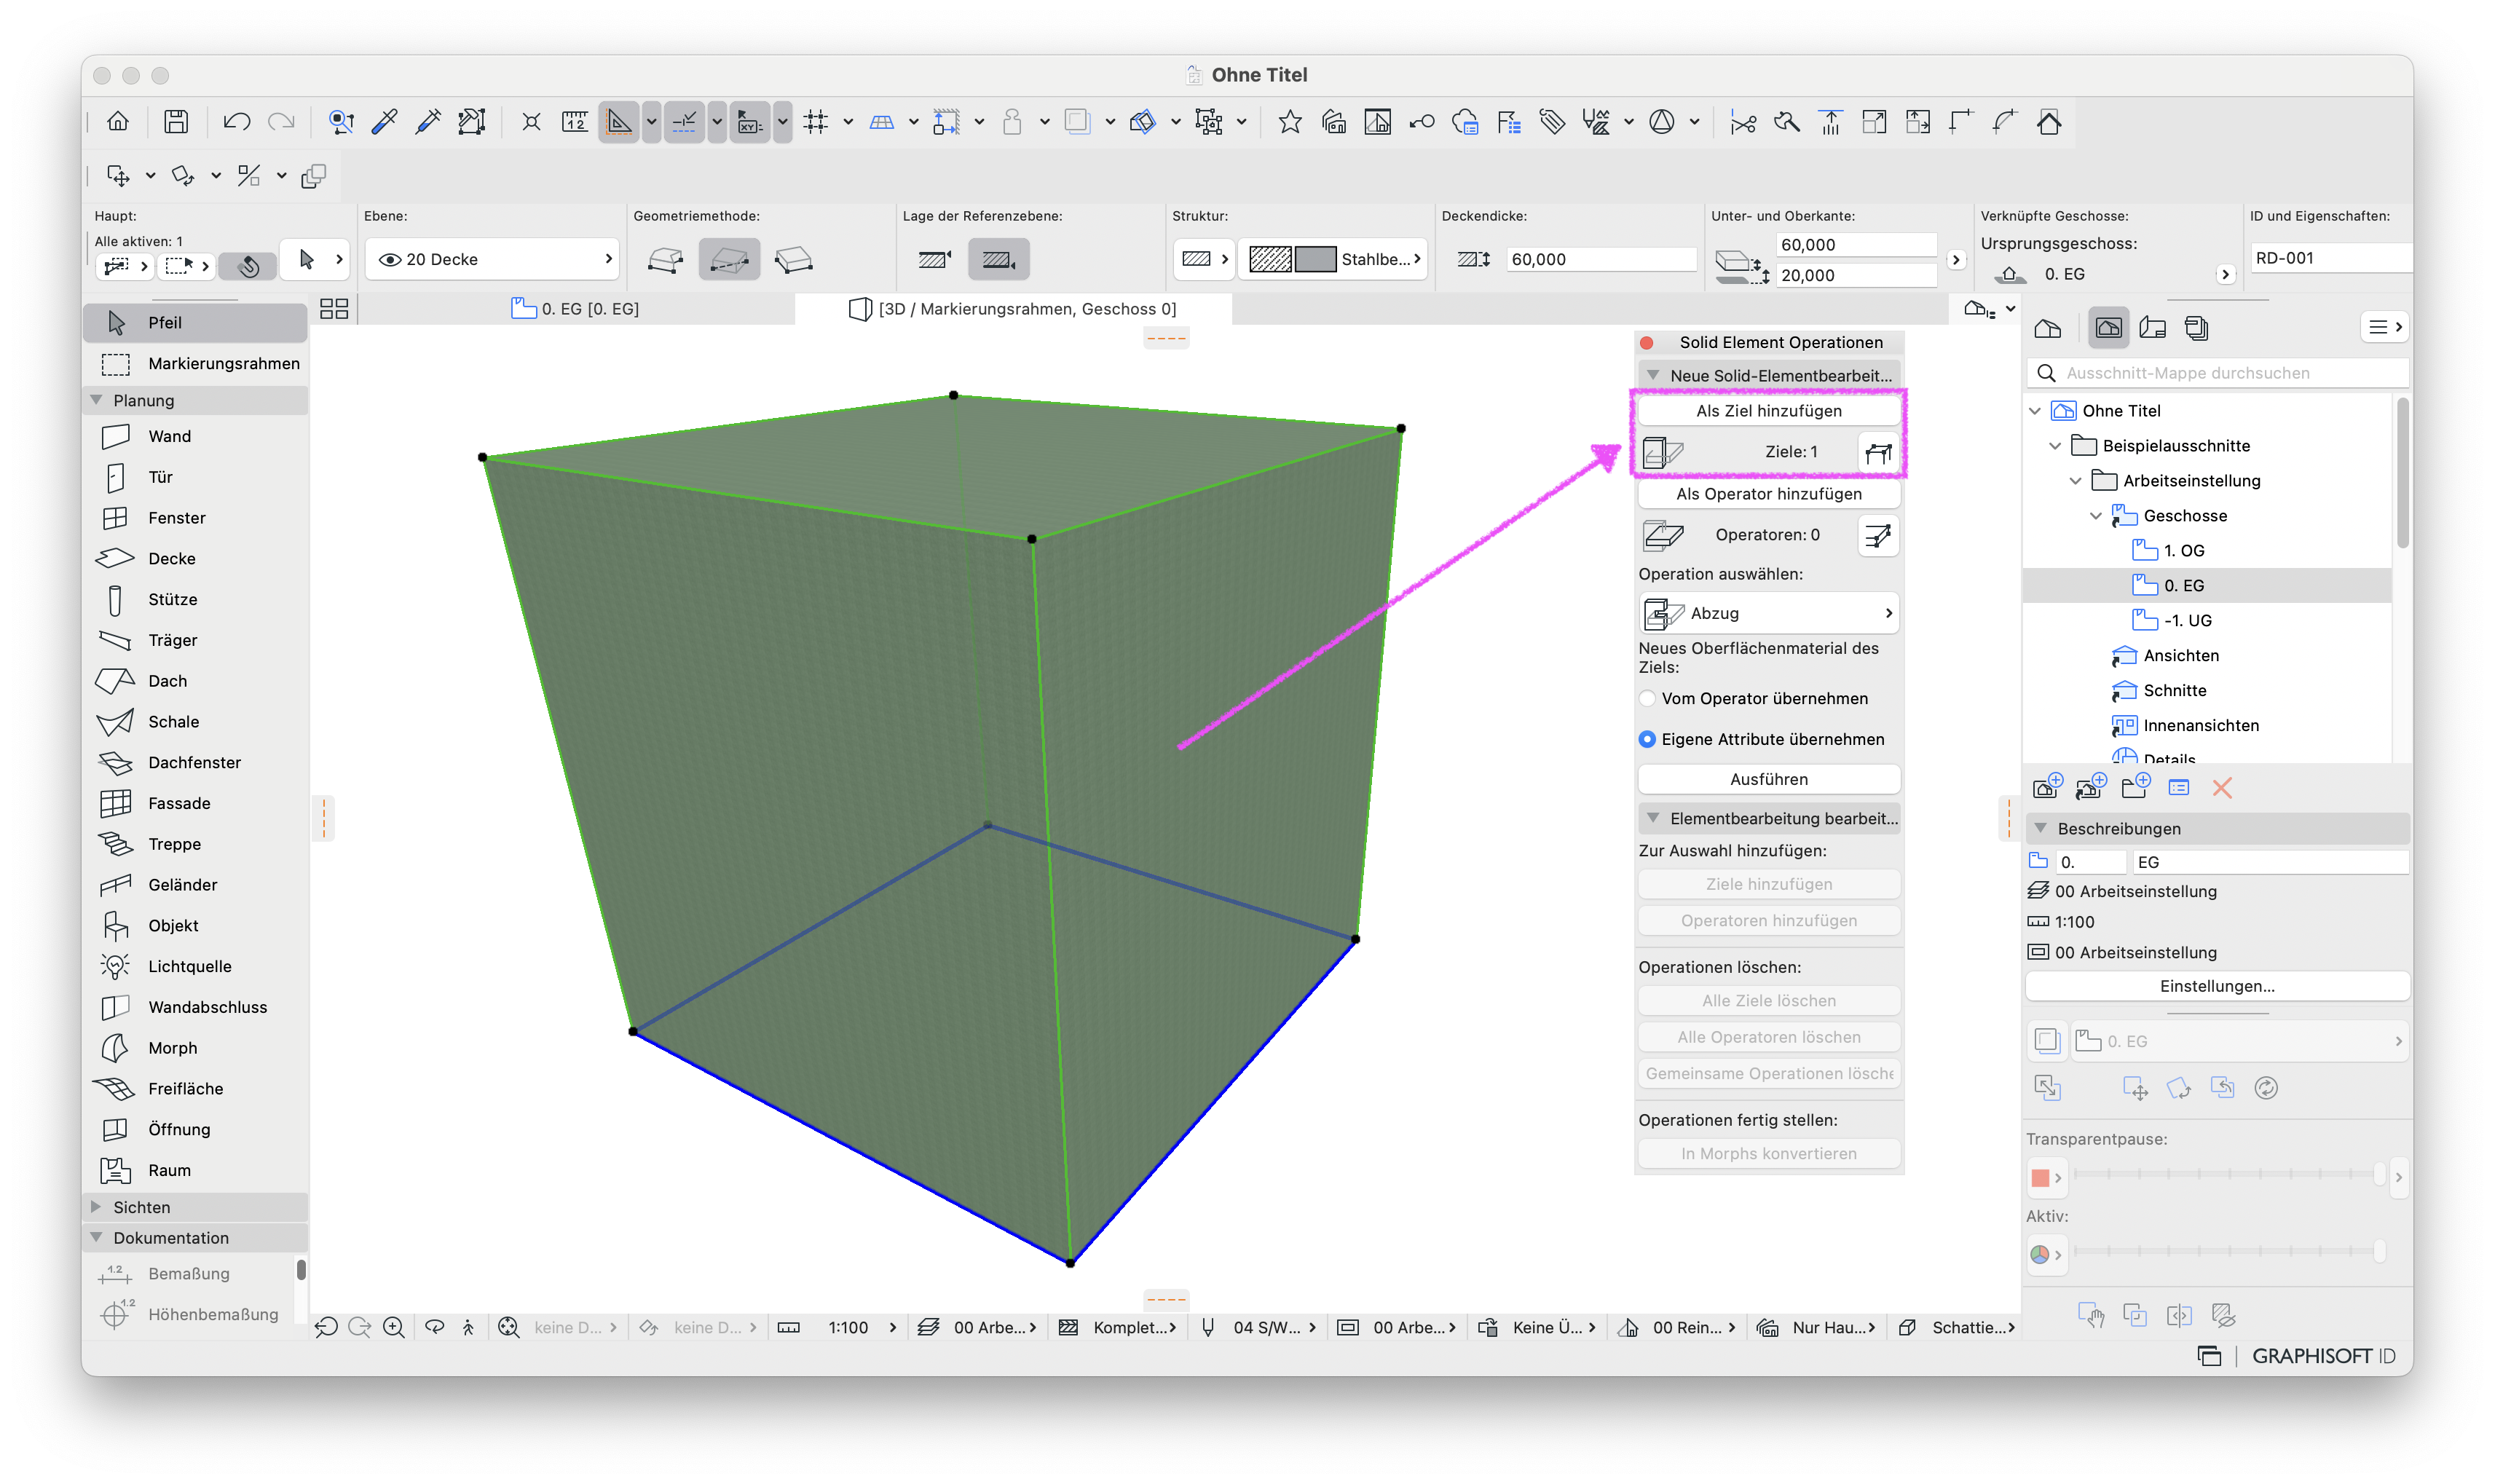2495x1484 pixels.
Task: Open the Abzug operation dropdown
Action: click(x=1768, y=613)
